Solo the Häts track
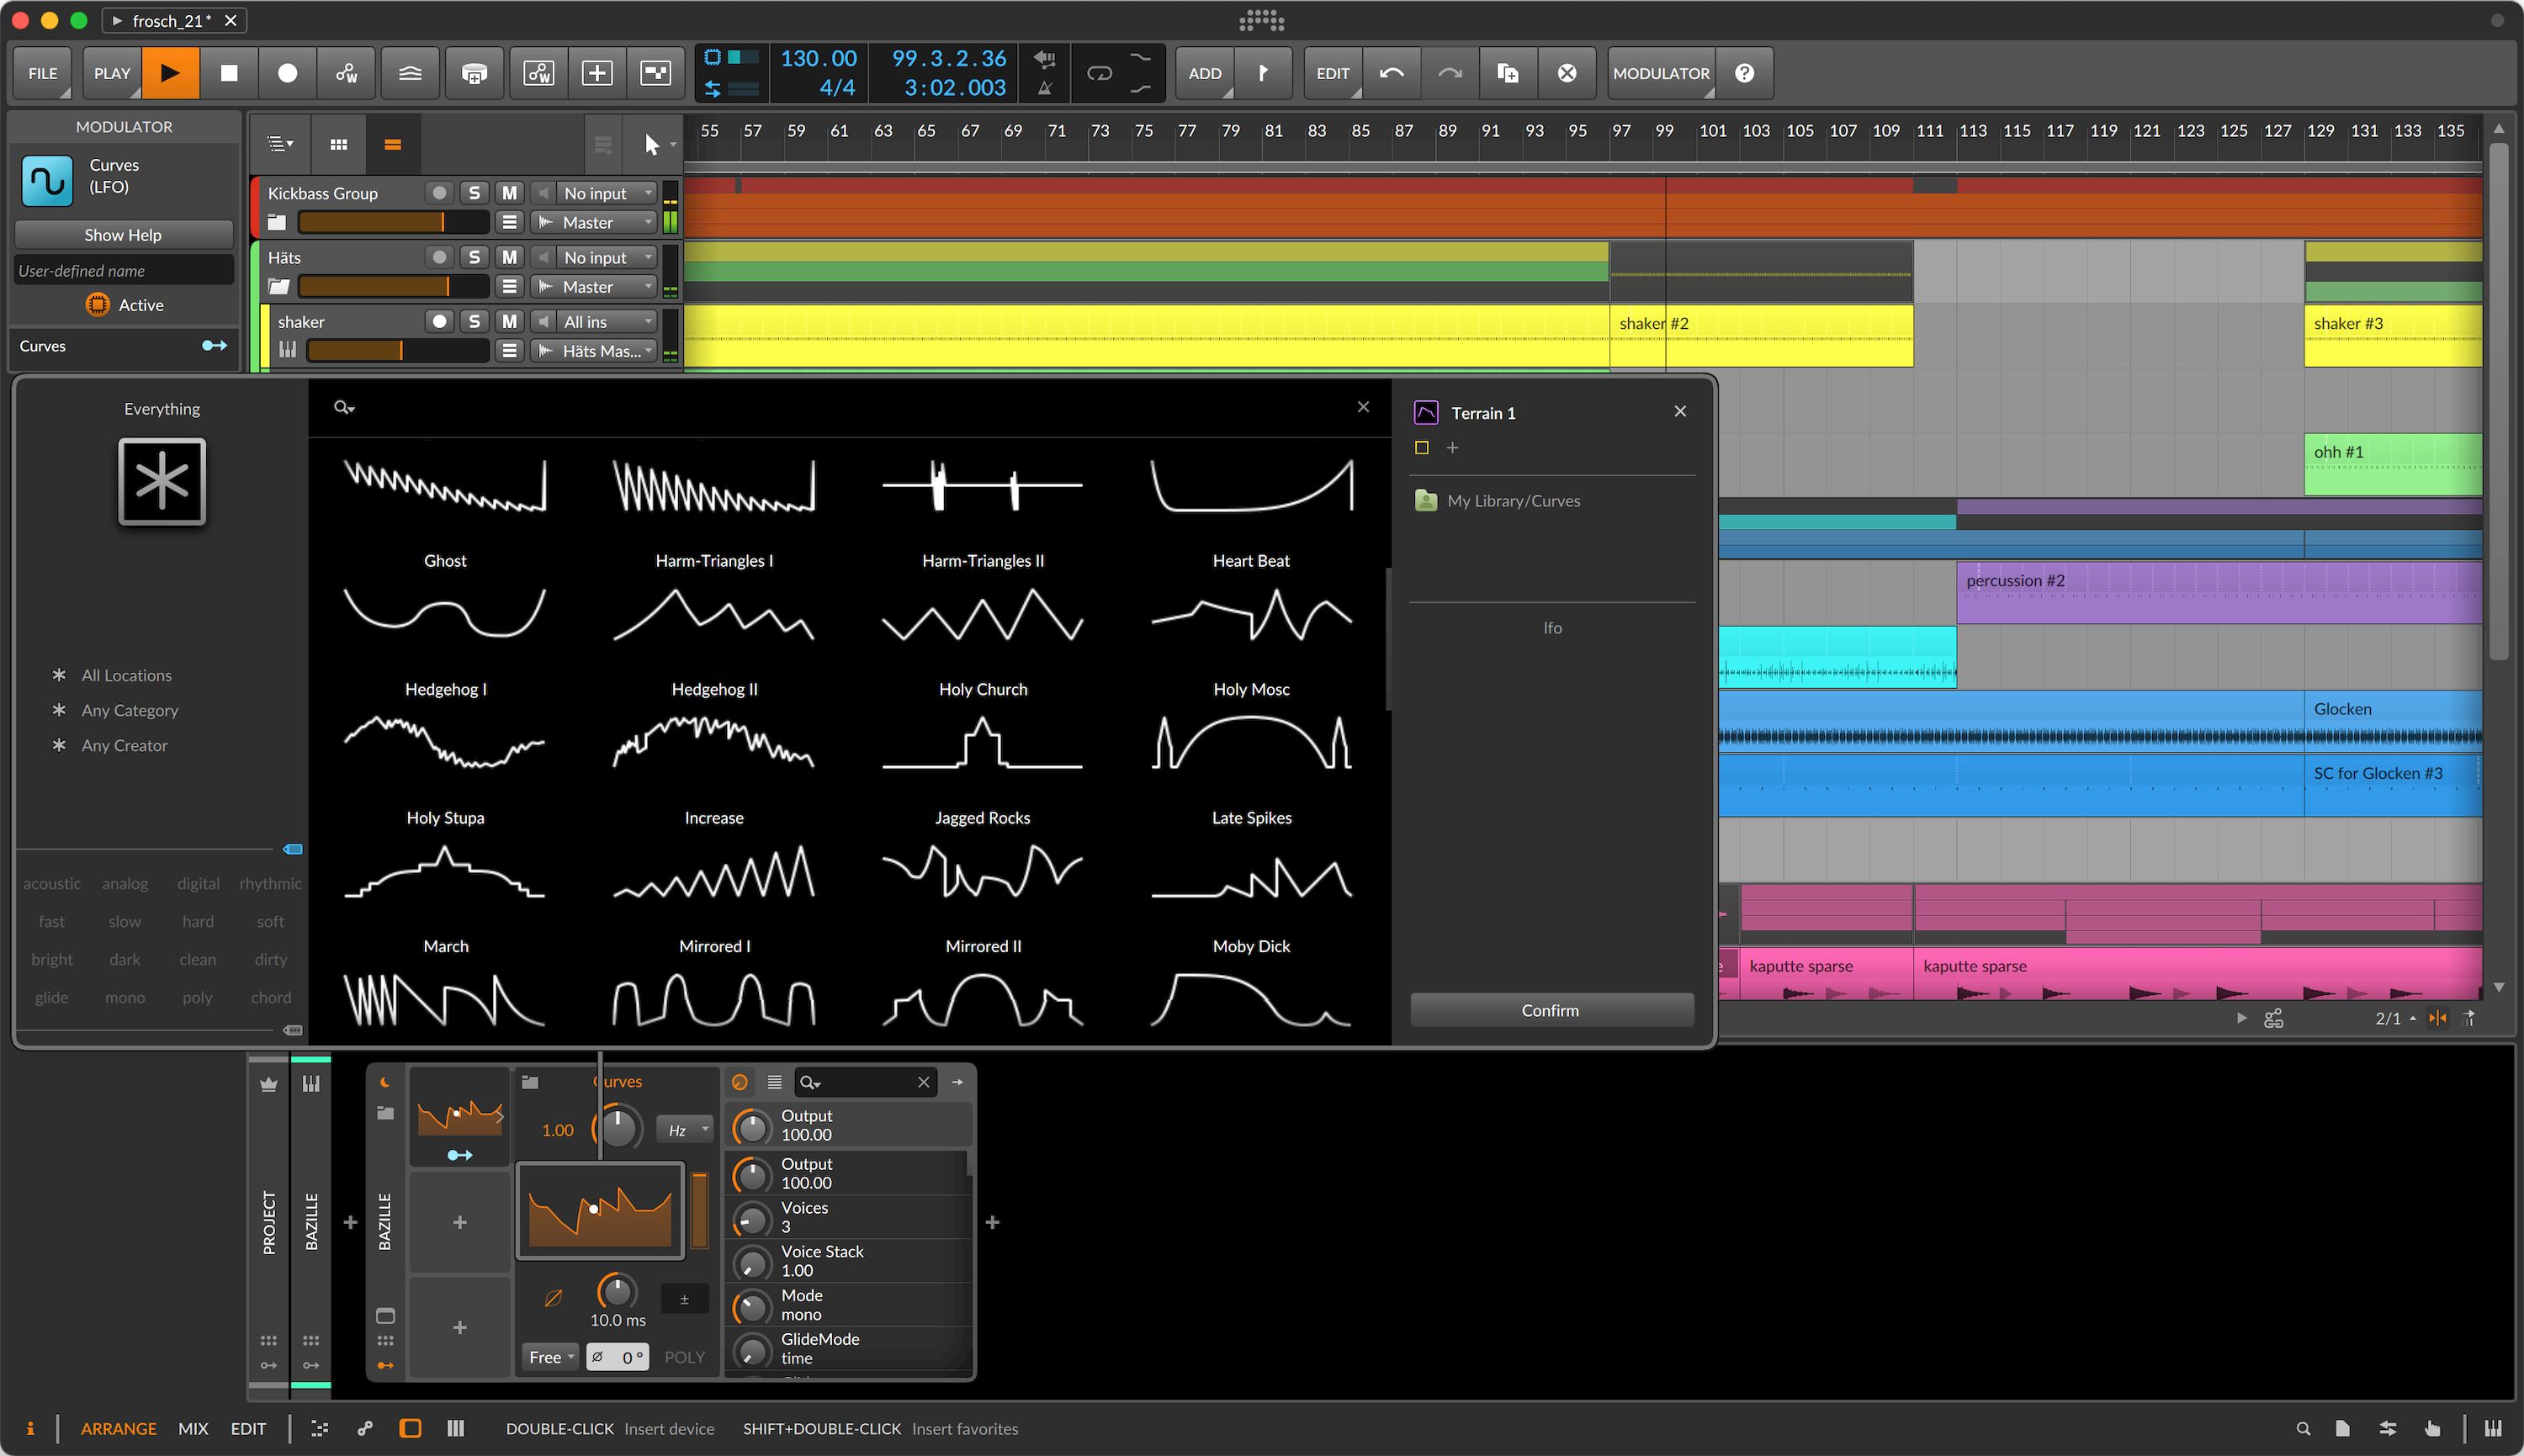The height and width of the screenshot is (1456, 2524). [474, 257]
